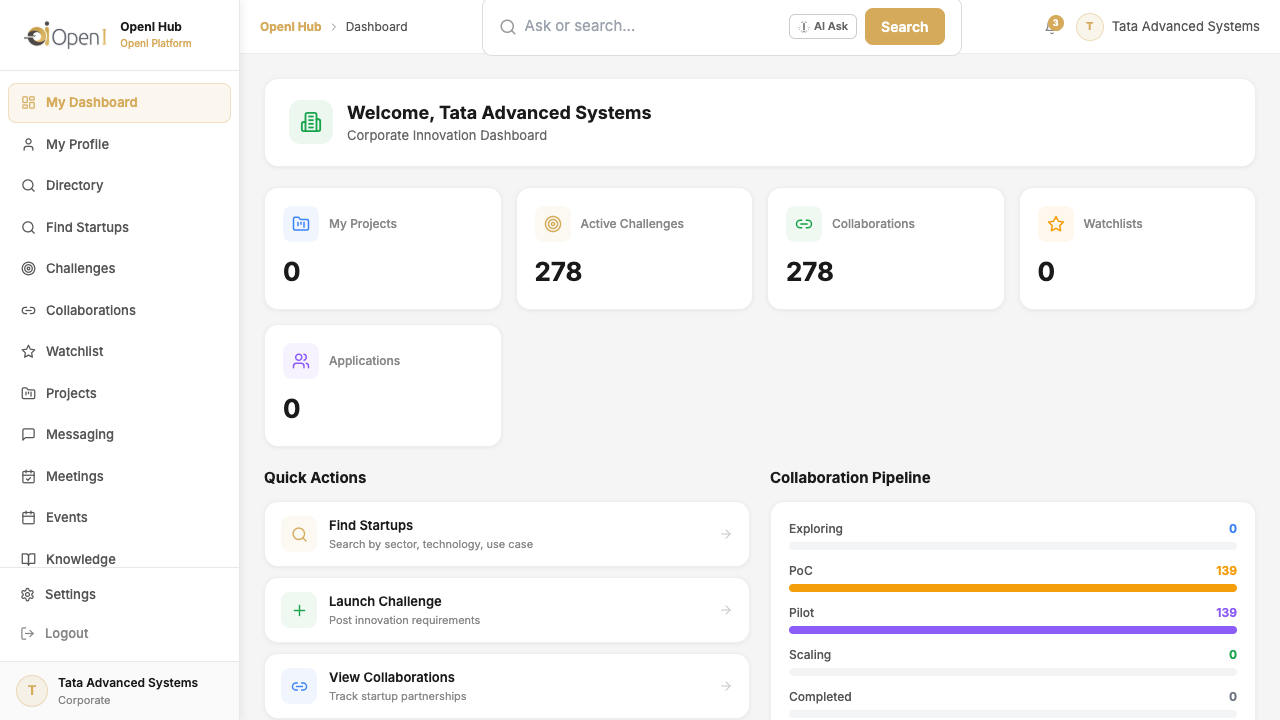Click the Exploring pipeline progress bar
This screenshot has height=720, width=1280.
click(1013, 546)
